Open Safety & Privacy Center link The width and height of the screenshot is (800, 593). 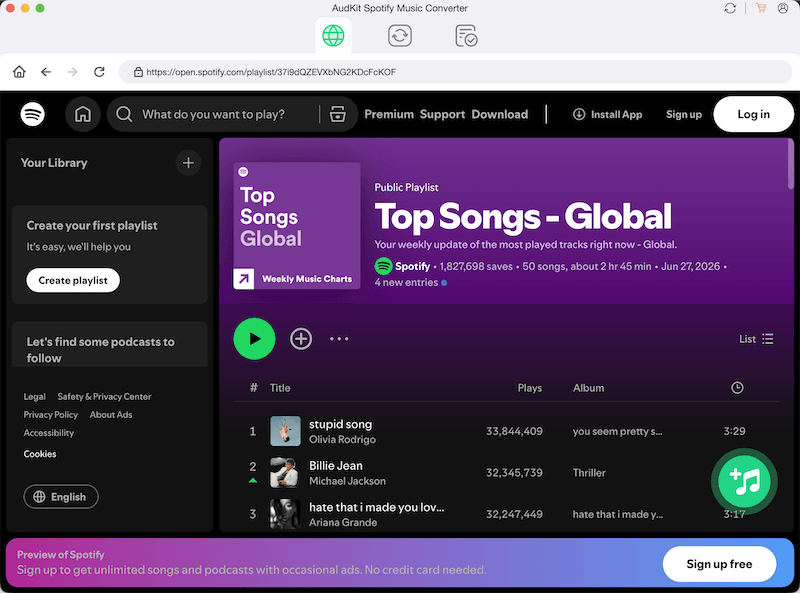point(104,397)
